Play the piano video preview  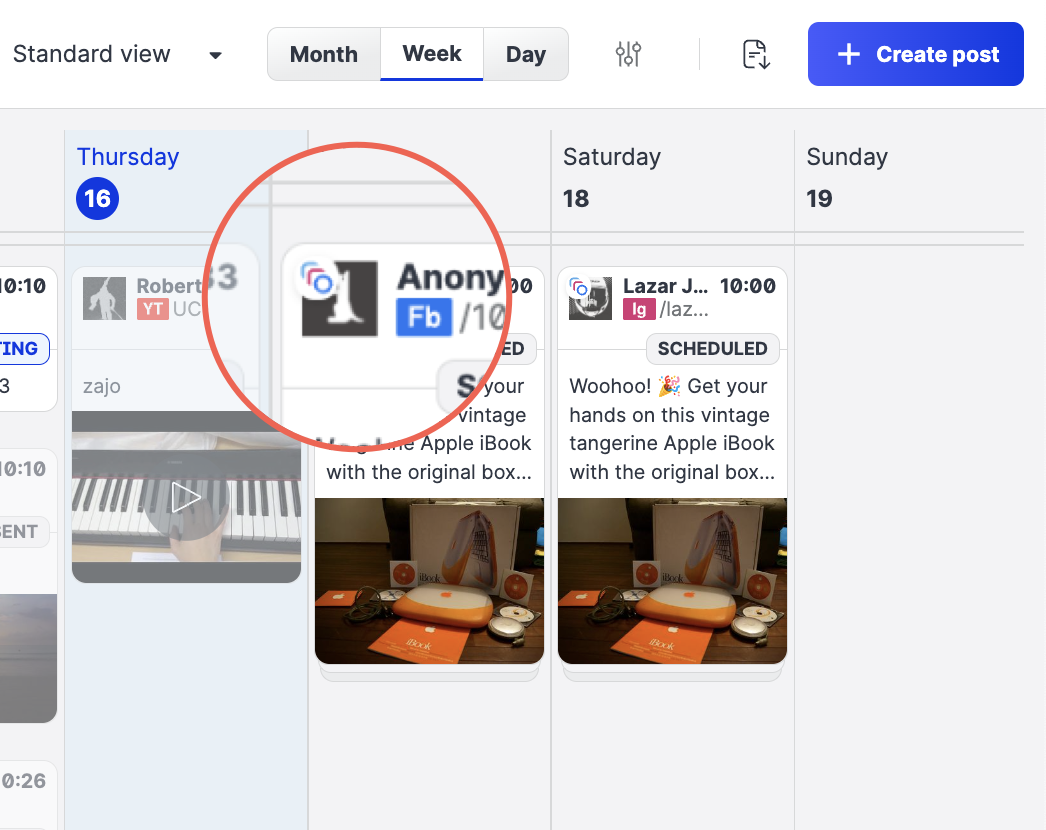pyautogui.click(x=186, y=498)
